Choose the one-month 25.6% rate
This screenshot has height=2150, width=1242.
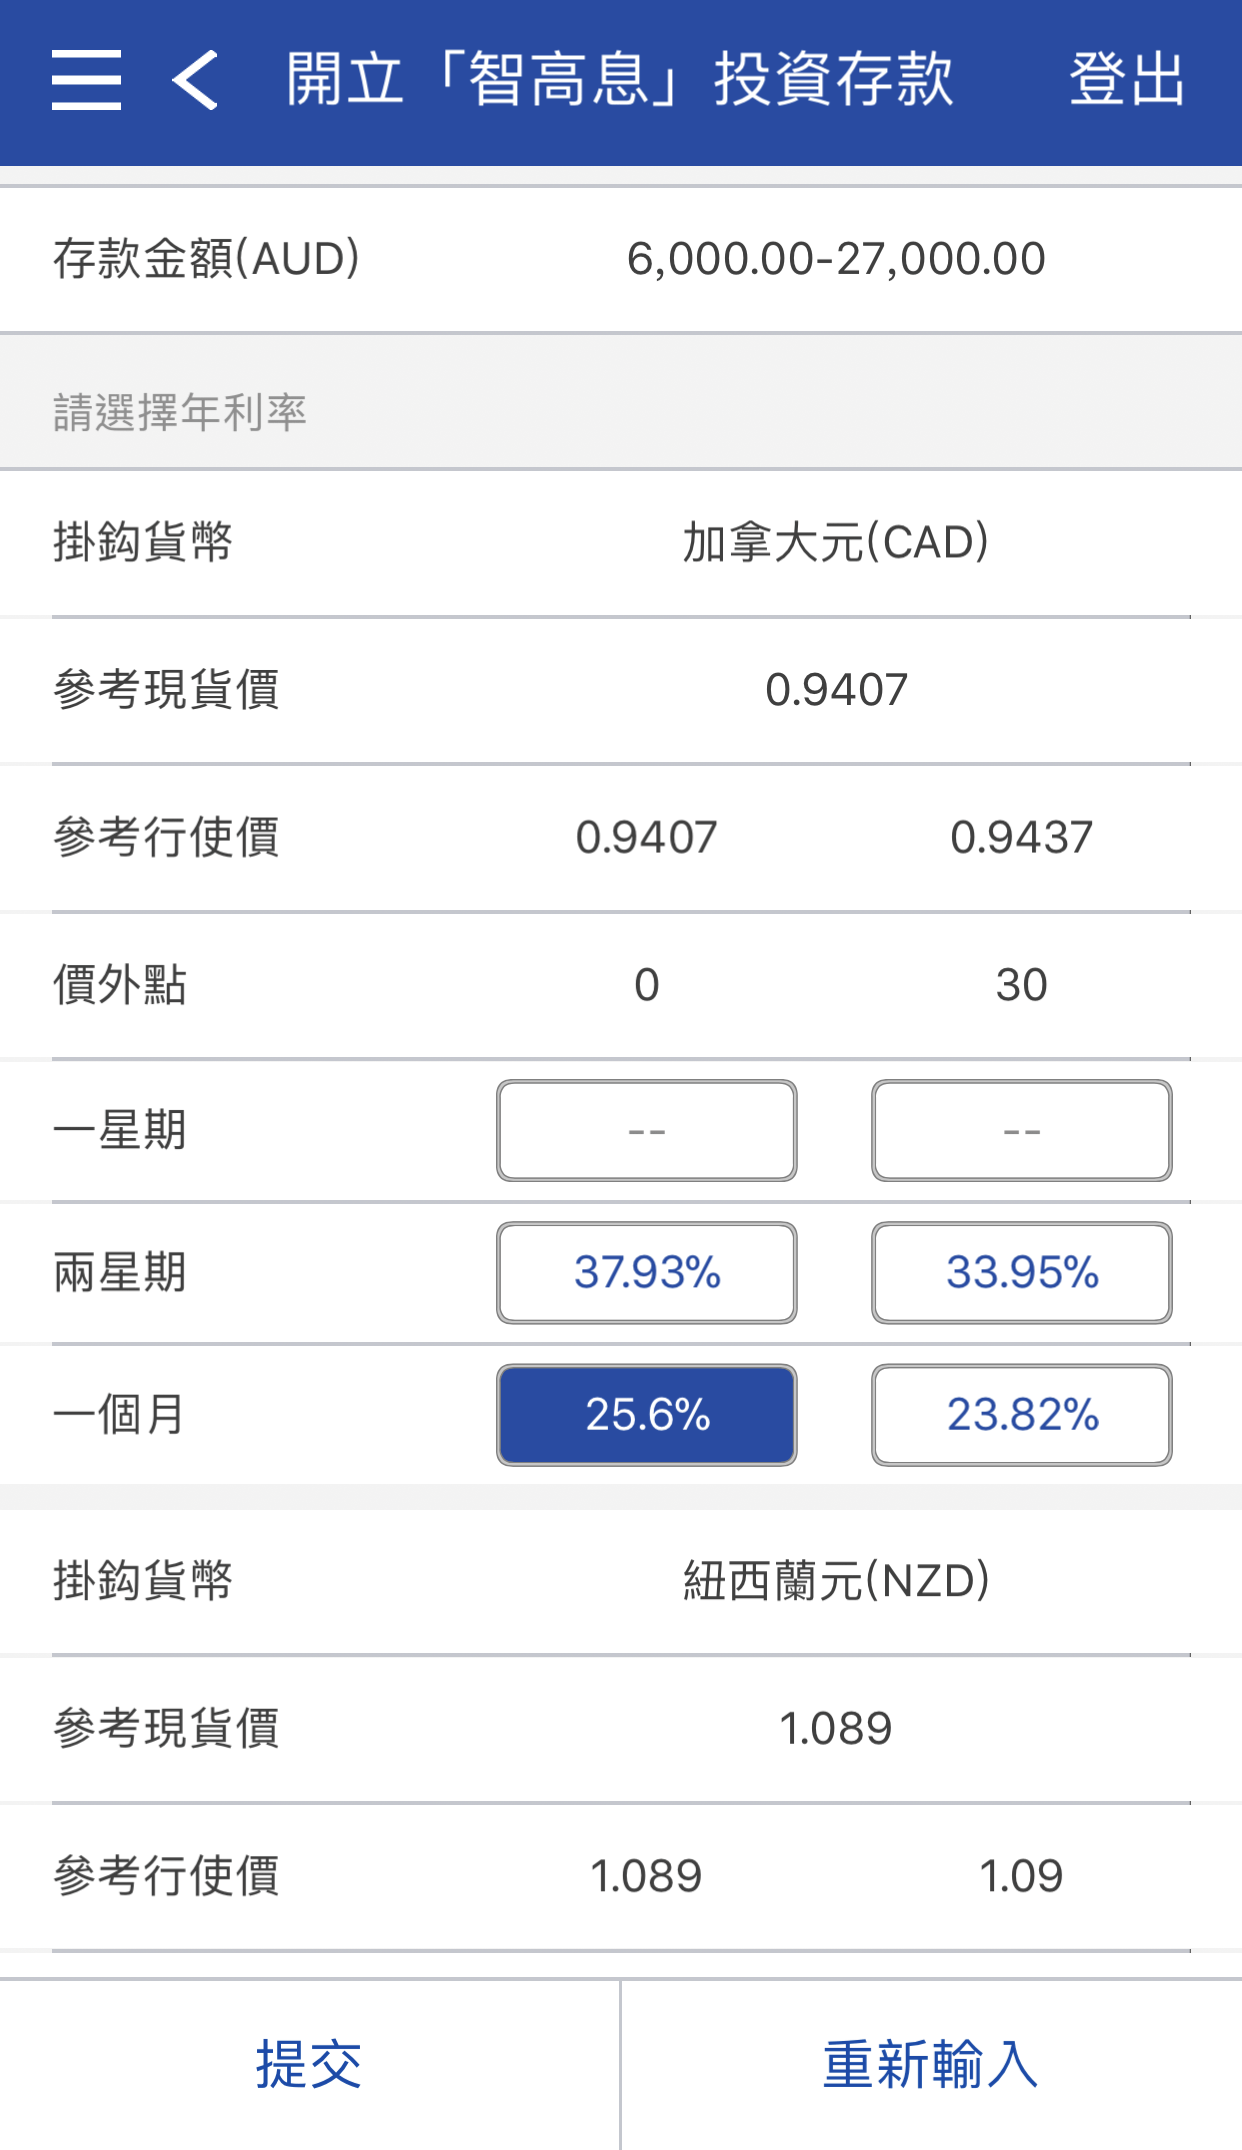pyautogui.click(x=647, y=1415)
